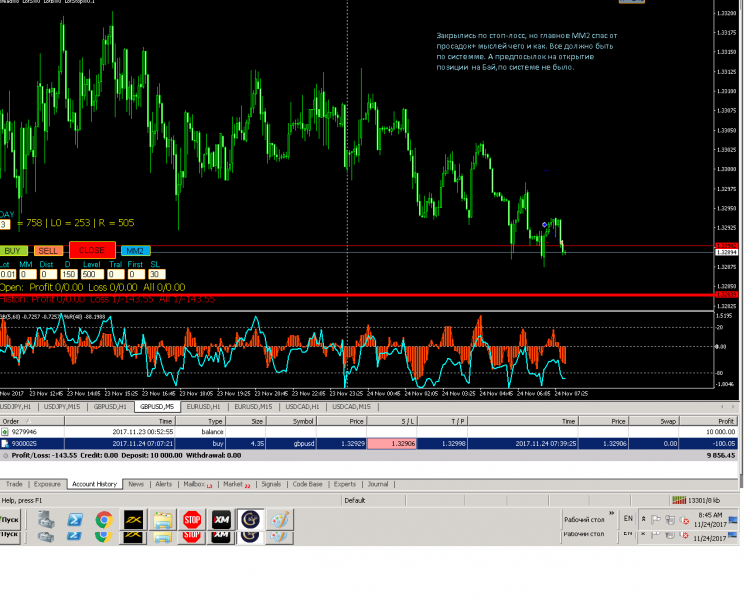Open the Exposure terminal tab
This screenshot has width=750, height=600.
coord(47,484)
